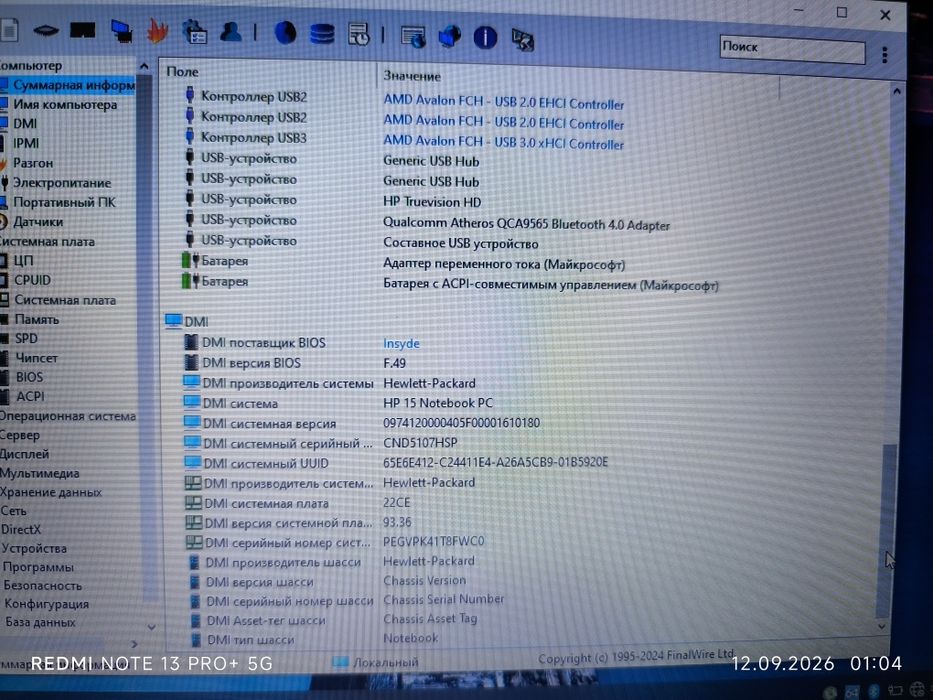
Task: Open Программы in the tree
Action: [38, 567]
